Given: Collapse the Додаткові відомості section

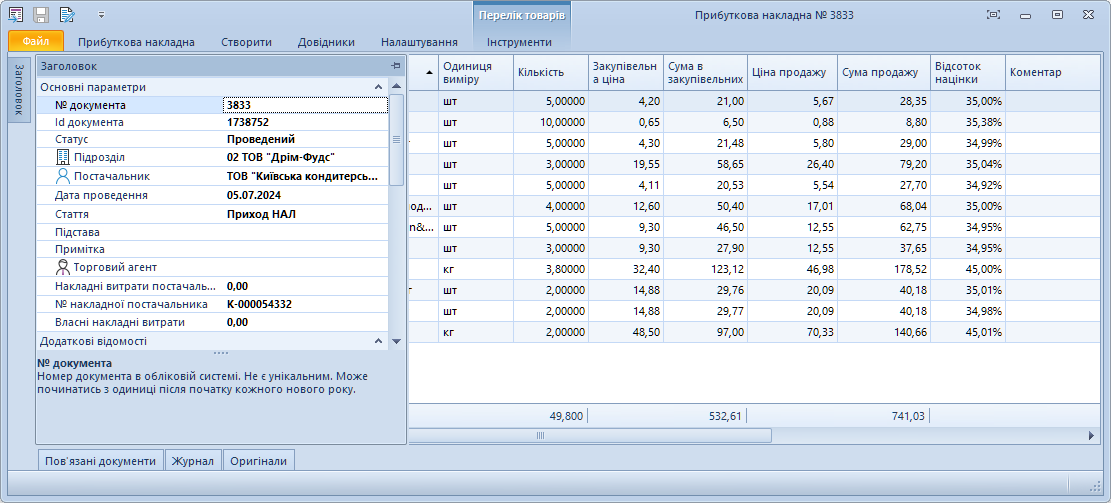Looking at the screenshot, I should tap(379, 341).
